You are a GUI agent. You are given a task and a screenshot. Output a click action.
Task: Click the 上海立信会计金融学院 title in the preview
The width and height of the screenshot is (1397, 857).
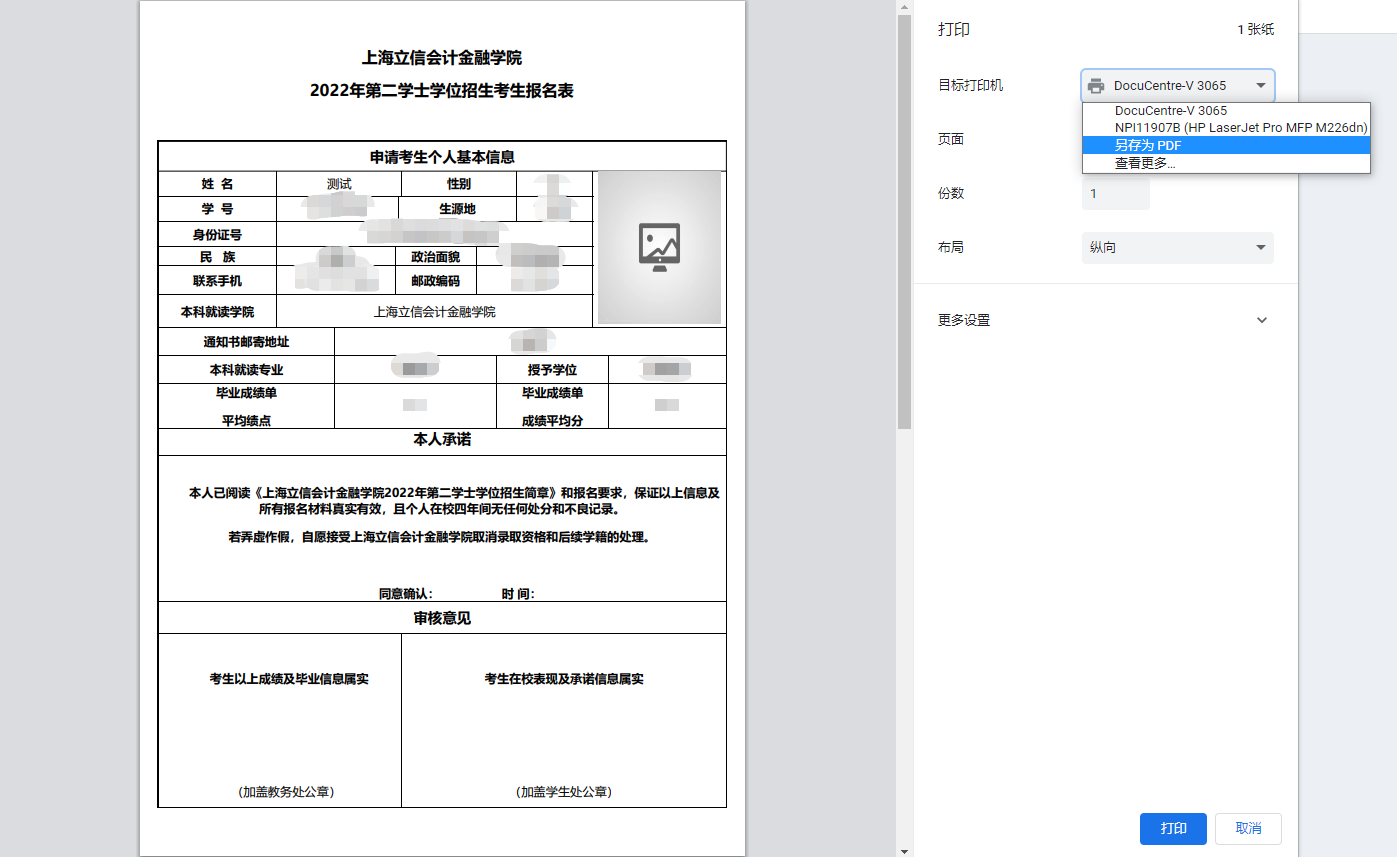tap(442, 58)
